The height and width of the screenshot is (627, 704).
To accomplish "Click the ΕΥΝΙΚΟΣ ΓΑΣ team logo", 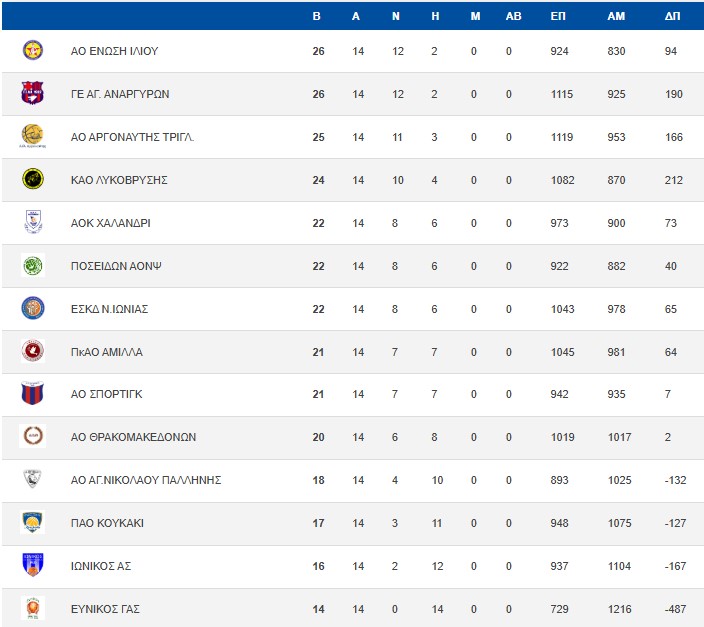I will pos(33,608).
